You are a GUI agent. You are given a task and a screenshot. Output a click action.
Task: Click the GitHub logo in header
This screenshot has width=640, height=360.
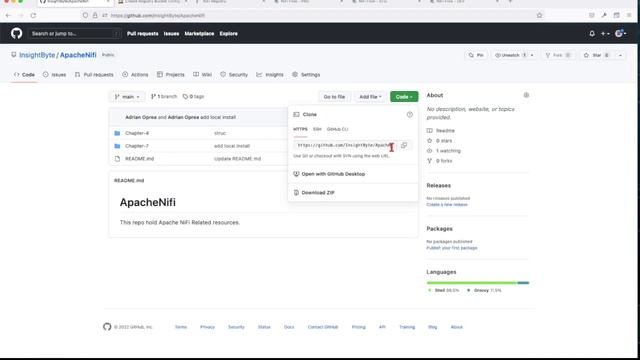pos(16,33)
